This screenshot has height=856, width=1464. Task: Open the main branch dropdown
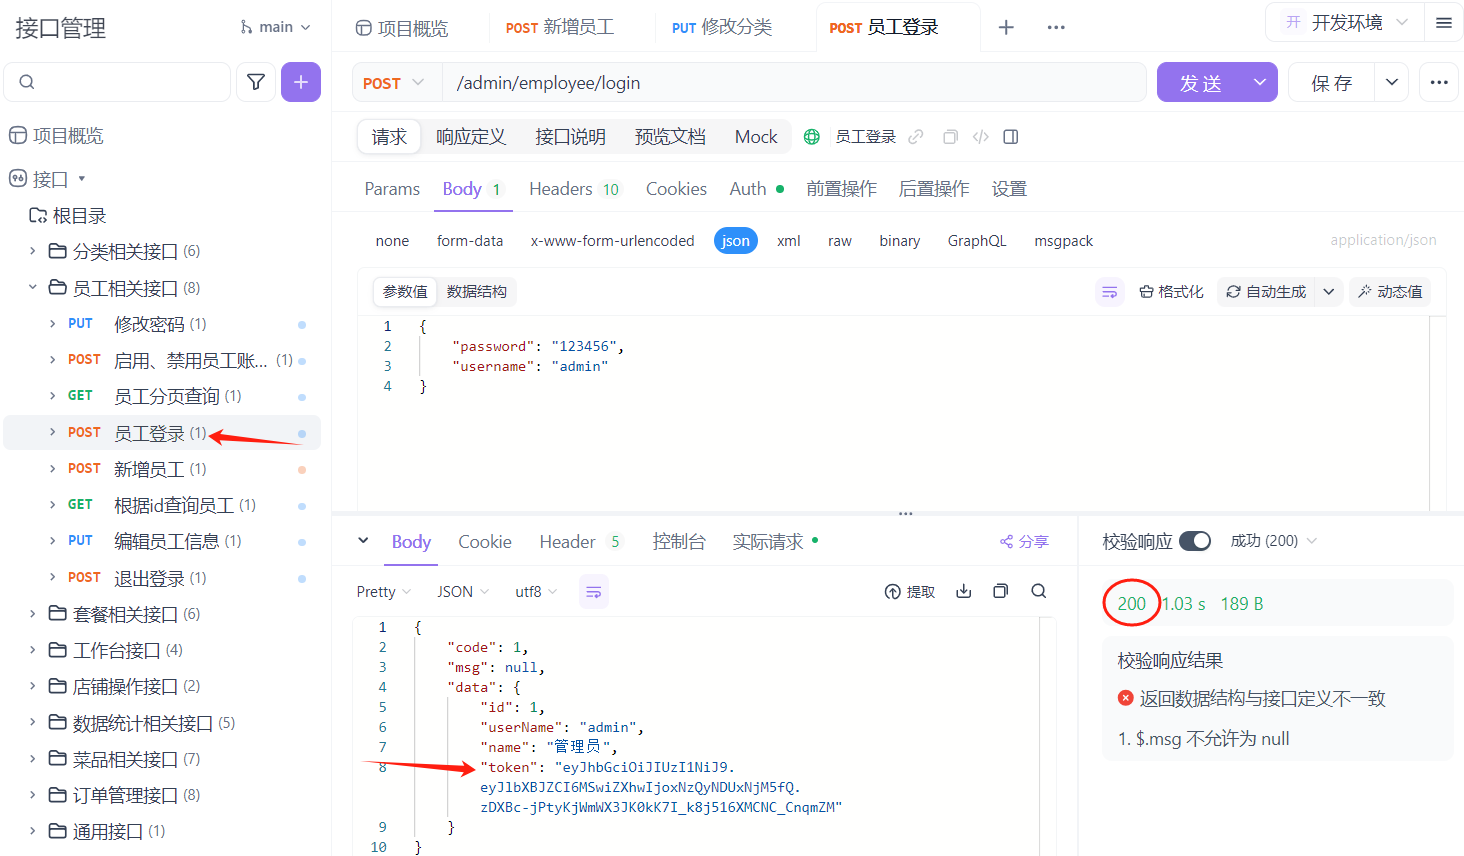[x=275, y=27]
